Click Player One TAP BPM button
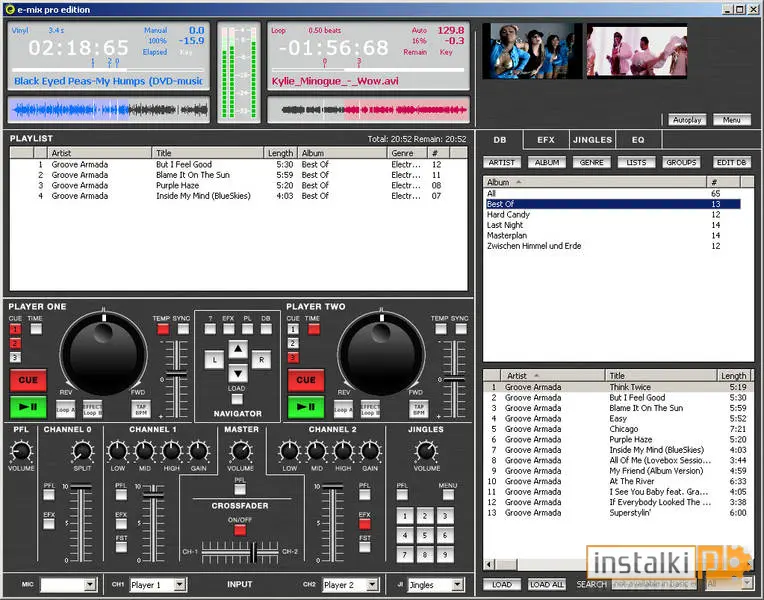 tap(141, 409)
